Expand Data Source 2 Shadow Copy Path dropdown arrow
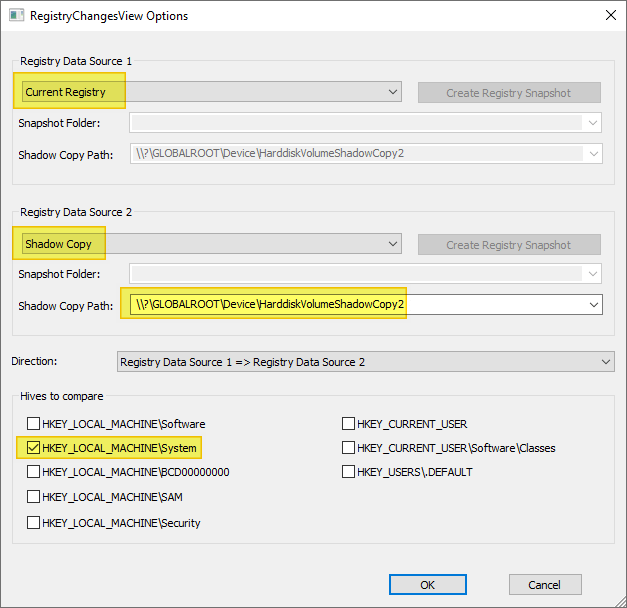627x608 pixels. pyautogui.click(x=593, y=305)
